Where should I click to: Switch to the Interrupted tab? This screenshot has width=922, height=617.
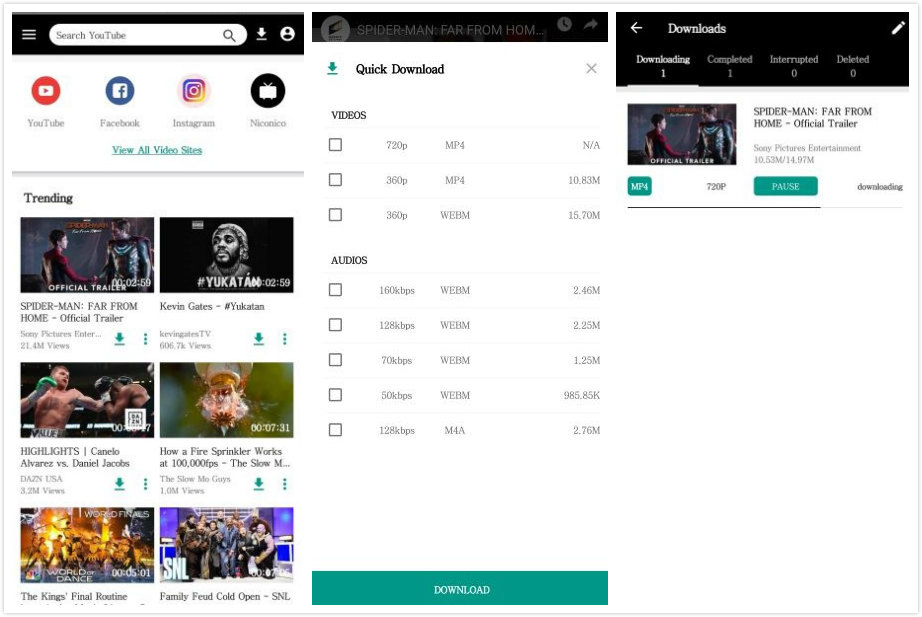point(793,66)
